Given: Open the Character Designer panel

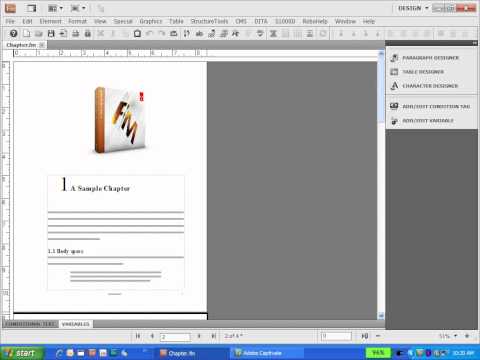Looking at the screenshot, I should 424,86.
